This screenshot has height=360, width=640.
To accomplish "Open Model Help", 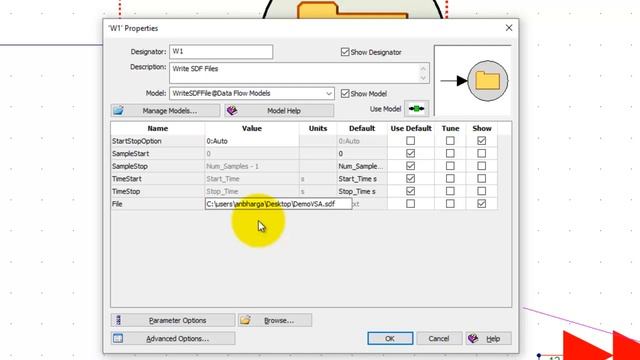I will pos(279,111).
